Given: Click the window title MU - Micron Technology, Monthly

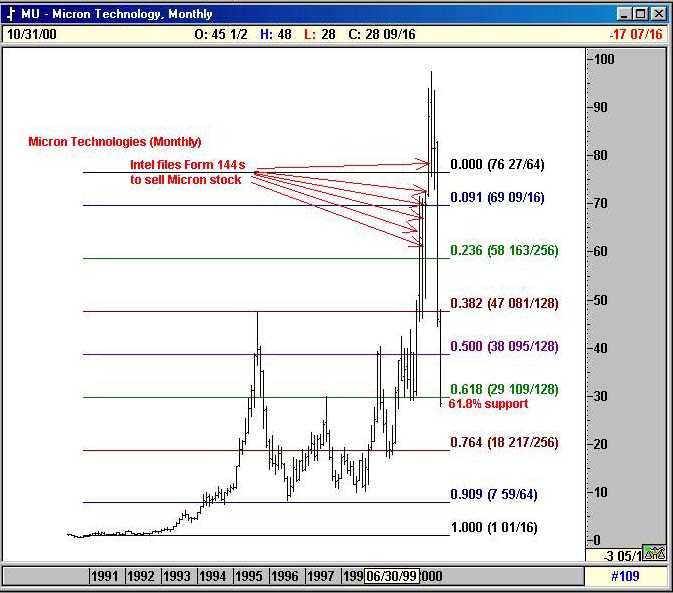Looking at the screenshot, I should coord(117,14).
